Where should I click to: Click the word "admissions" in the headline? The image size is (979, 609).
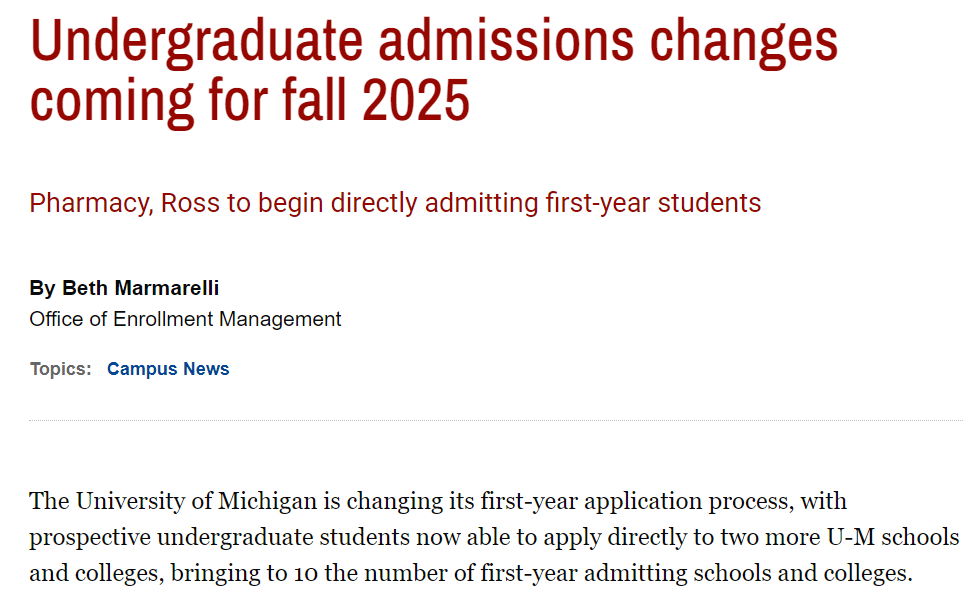coord(506,41)
